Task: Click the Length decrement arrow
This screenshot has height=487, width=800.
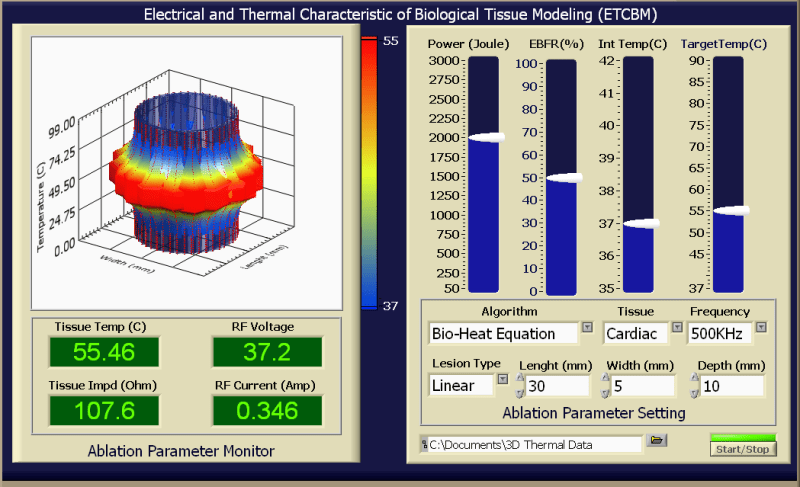Action: tap(520, 393)
